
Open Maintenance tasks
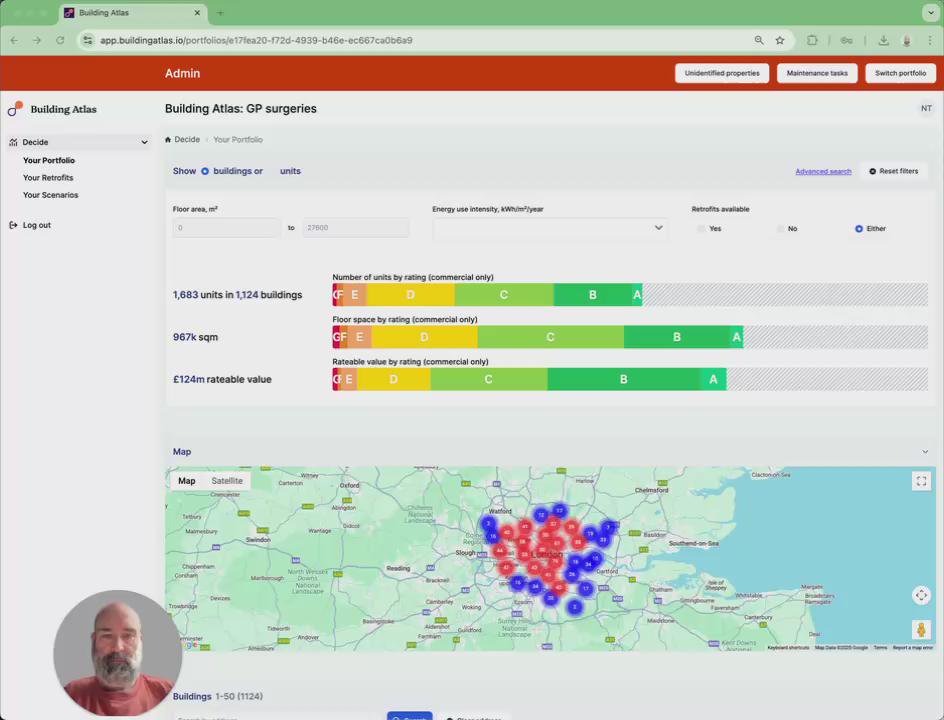817,73
